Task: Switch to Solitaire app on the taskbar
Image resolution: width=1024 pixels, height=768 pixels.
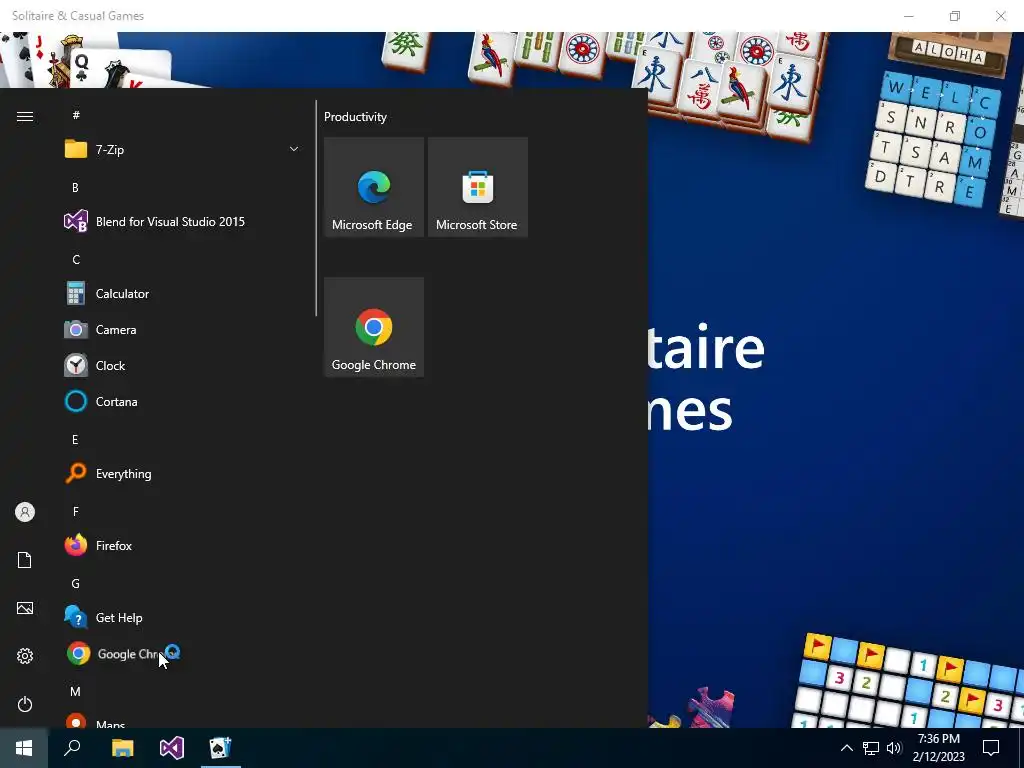Action: [221, 748]
